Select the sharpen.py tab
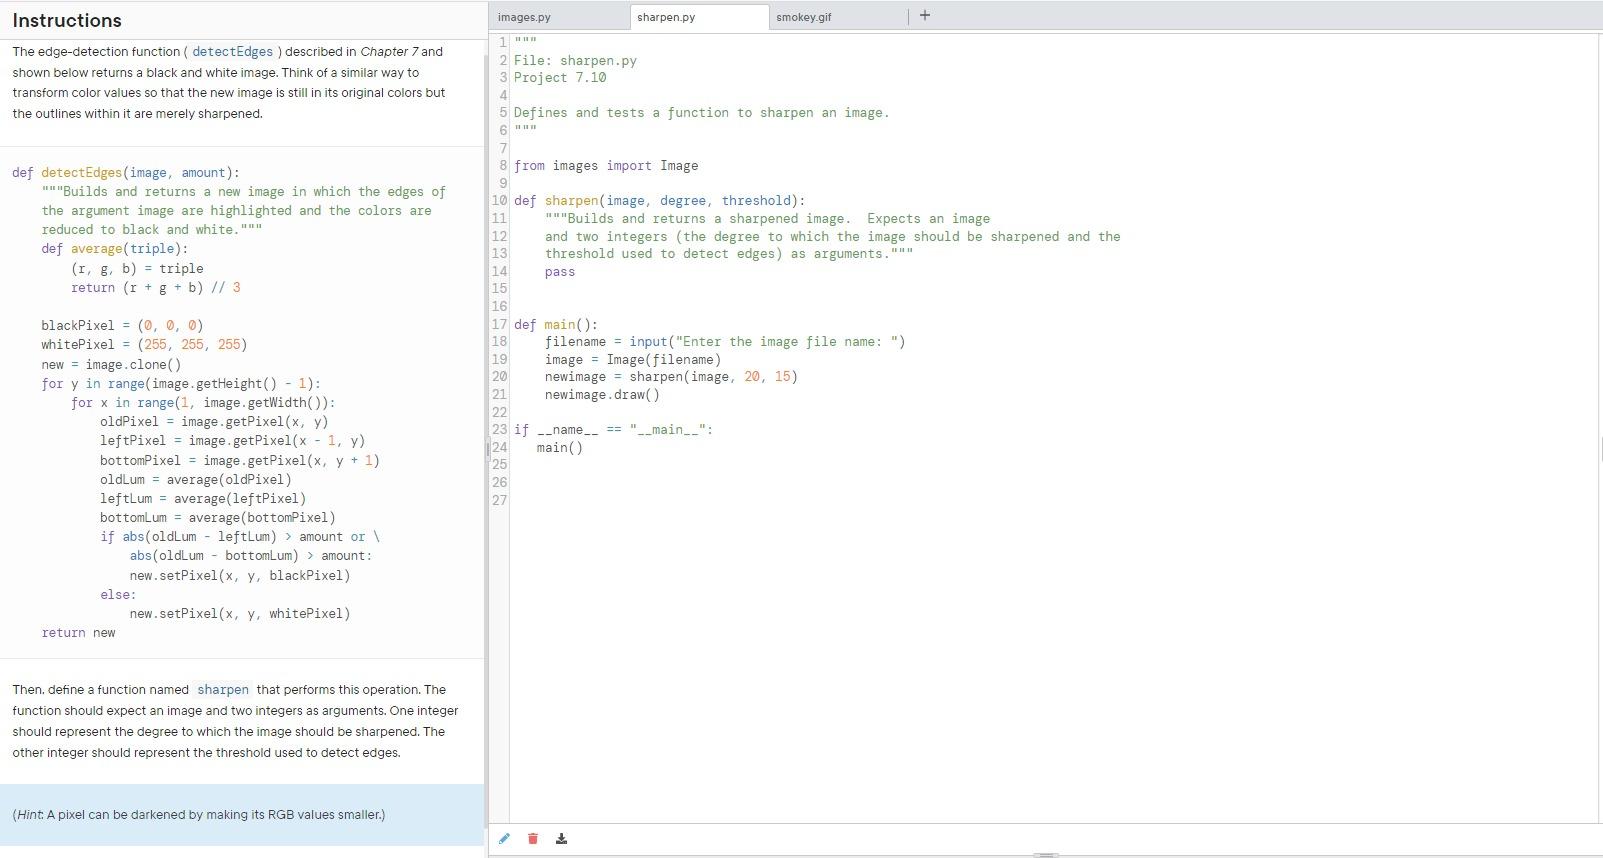The height and width of the screenshot is (858, 1603). coord(666,17)
